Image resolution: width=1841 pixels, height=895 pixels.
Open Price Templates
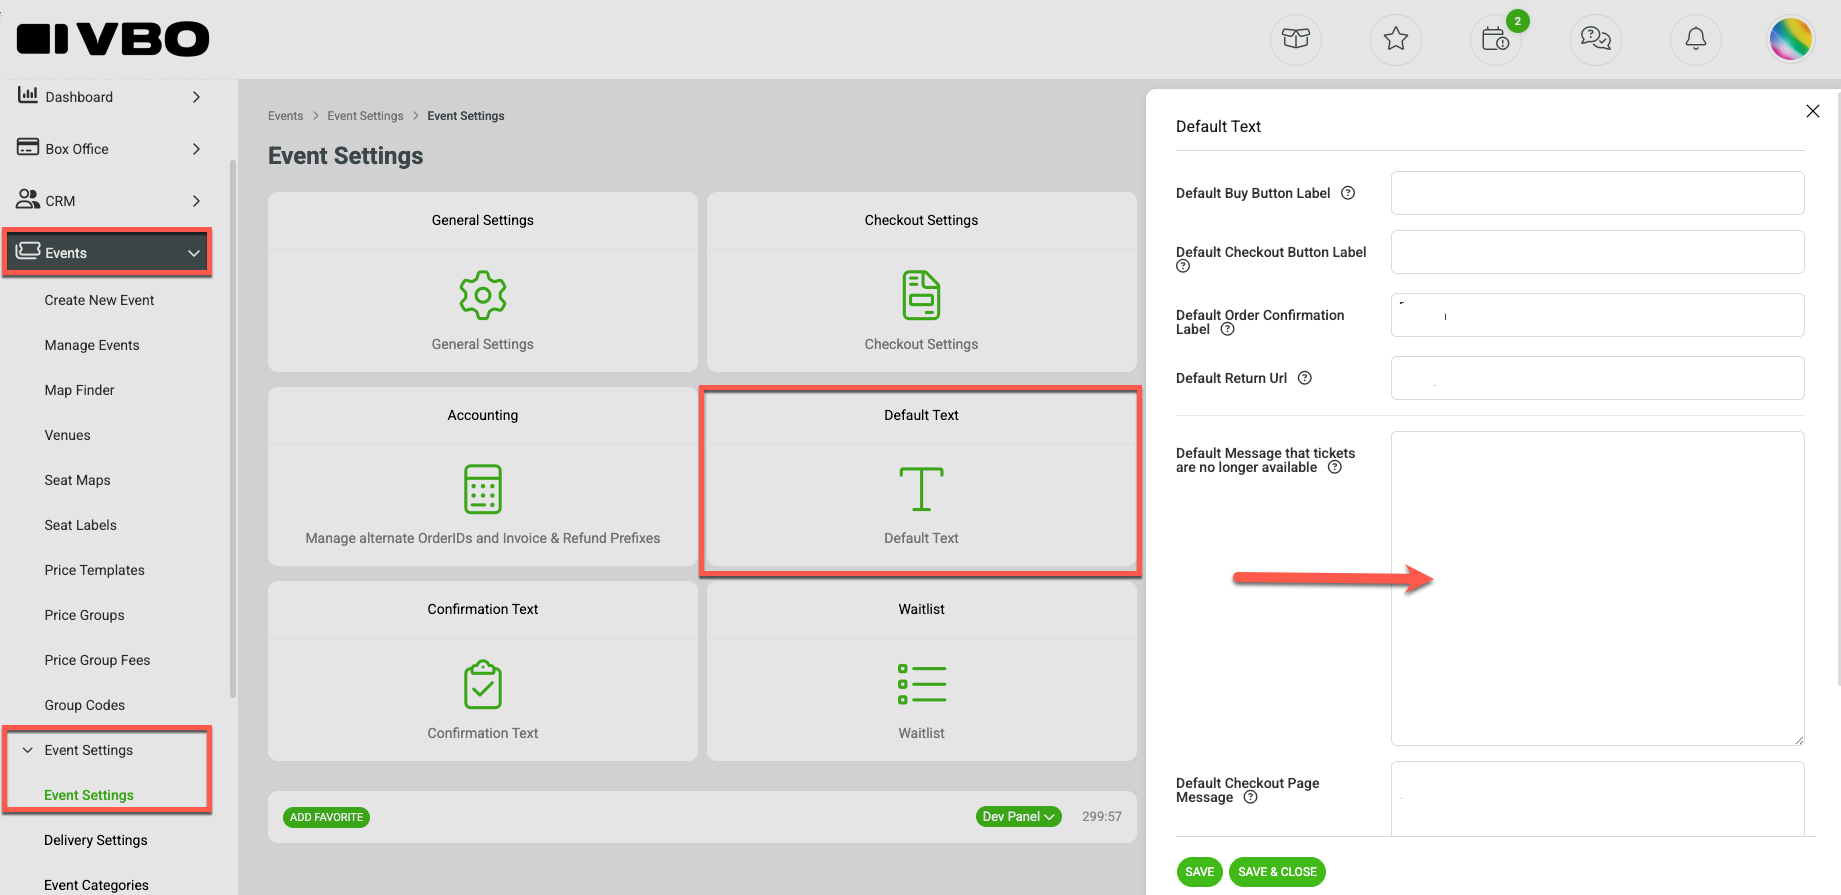(x=94, y=570)
